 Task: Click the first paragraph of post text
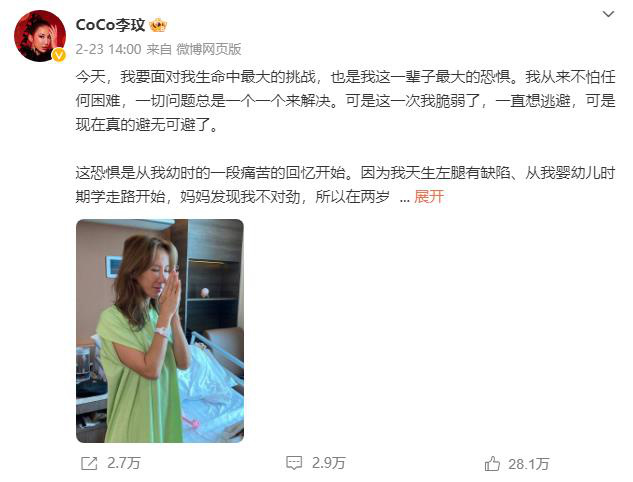point(346,101)
